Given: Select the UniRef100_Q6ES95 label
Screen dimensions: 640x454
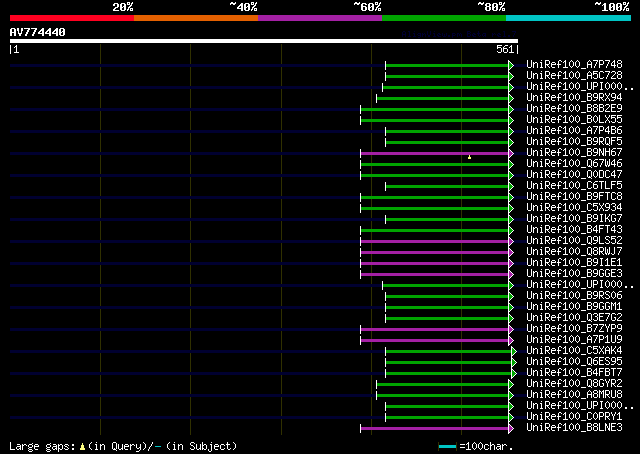Looking at the screenshot, I should click(x=574, y=362).
